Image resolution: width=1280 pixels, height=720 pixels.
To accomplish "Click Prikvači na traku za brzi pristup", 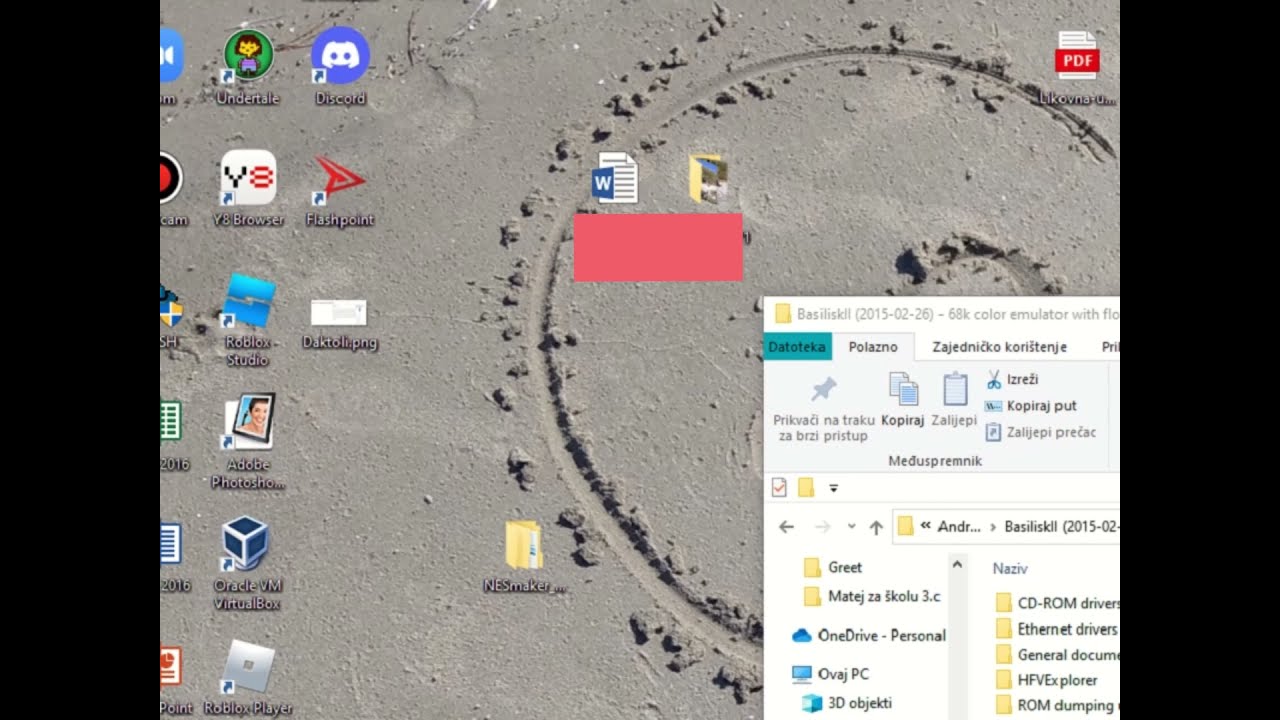I will coord(824,408).
